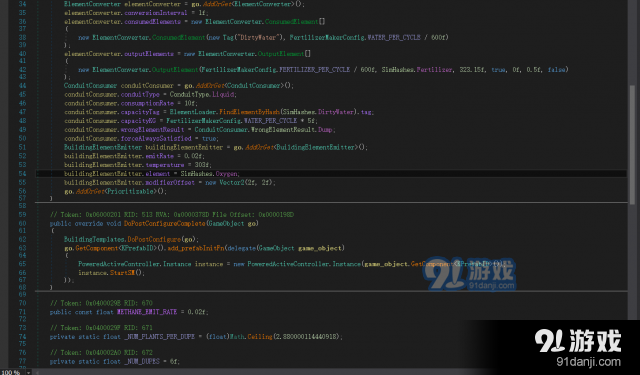Click FindElementByHash on line 47

pyautogui.click(x=249, y=112)
